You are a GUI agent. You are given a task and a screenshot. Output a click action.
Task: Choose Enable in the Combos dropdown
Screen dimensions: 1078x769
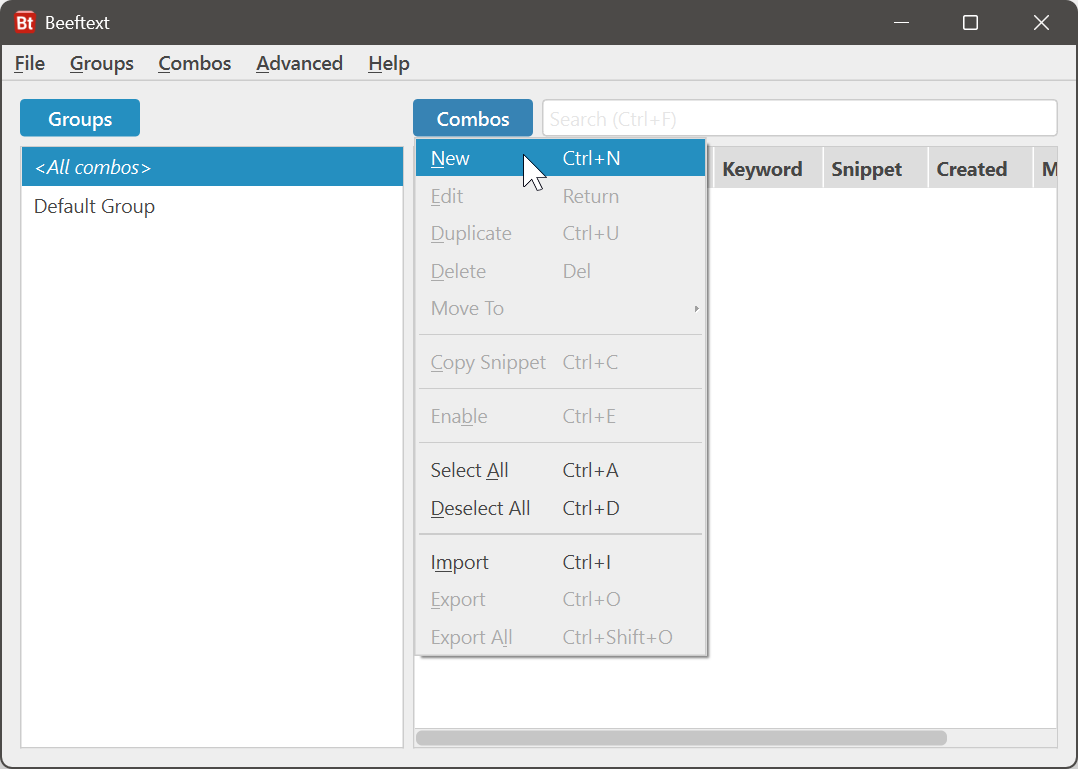[561, 416]
